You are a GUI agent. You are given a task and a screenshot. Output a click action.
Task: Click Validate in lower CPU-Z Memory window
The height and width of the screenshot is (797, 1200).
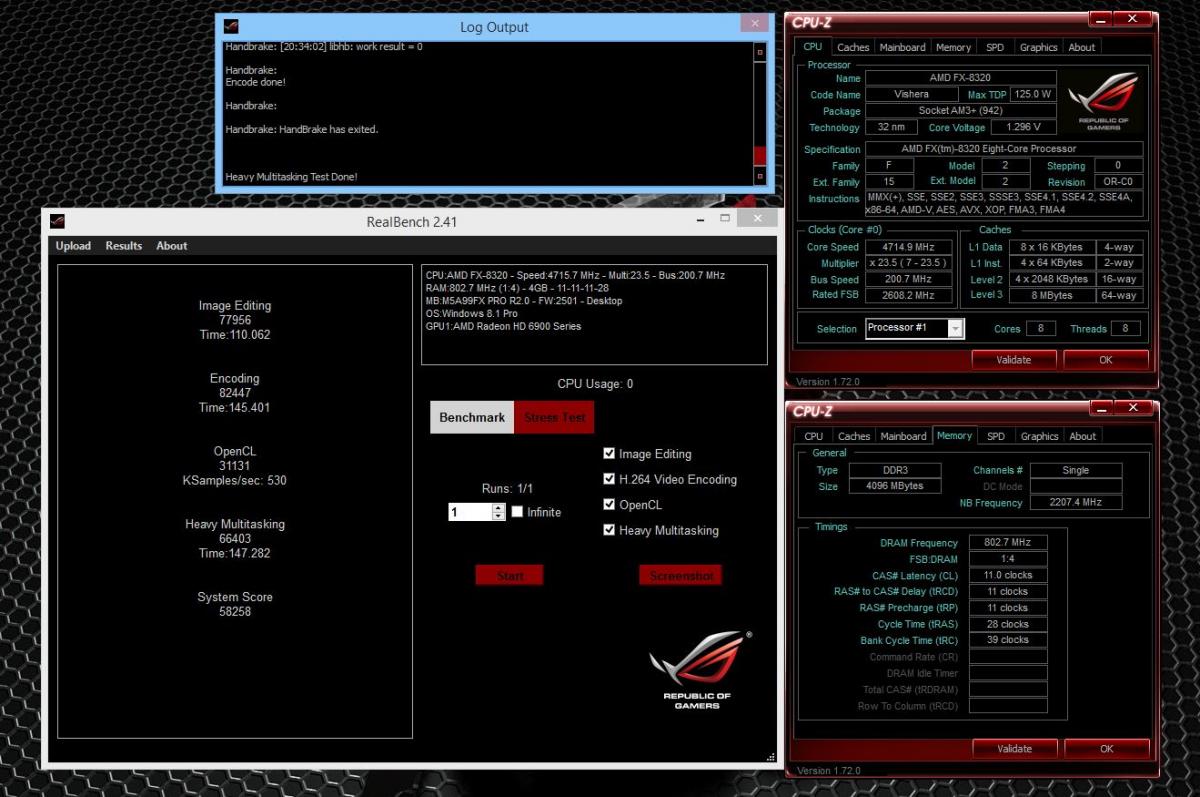pos(1015,748)
